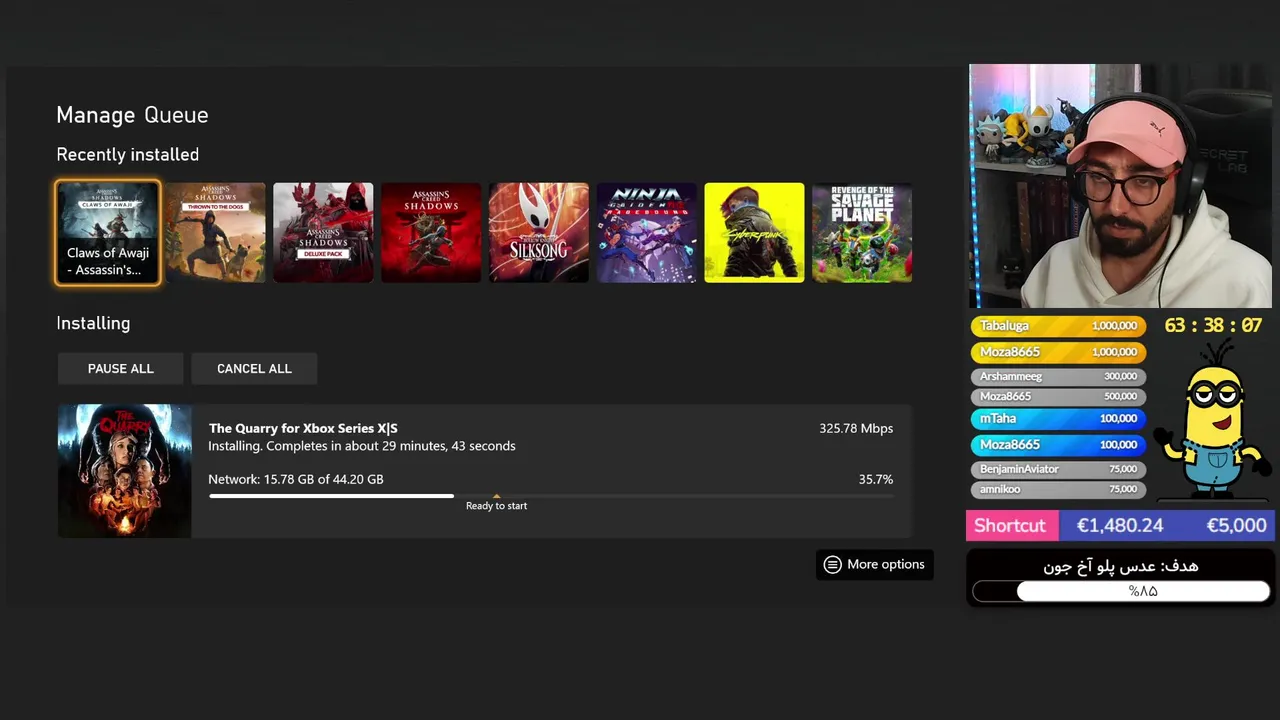
Task: Click the €5,000 goal amount
Action: (x=1236, y=525)
